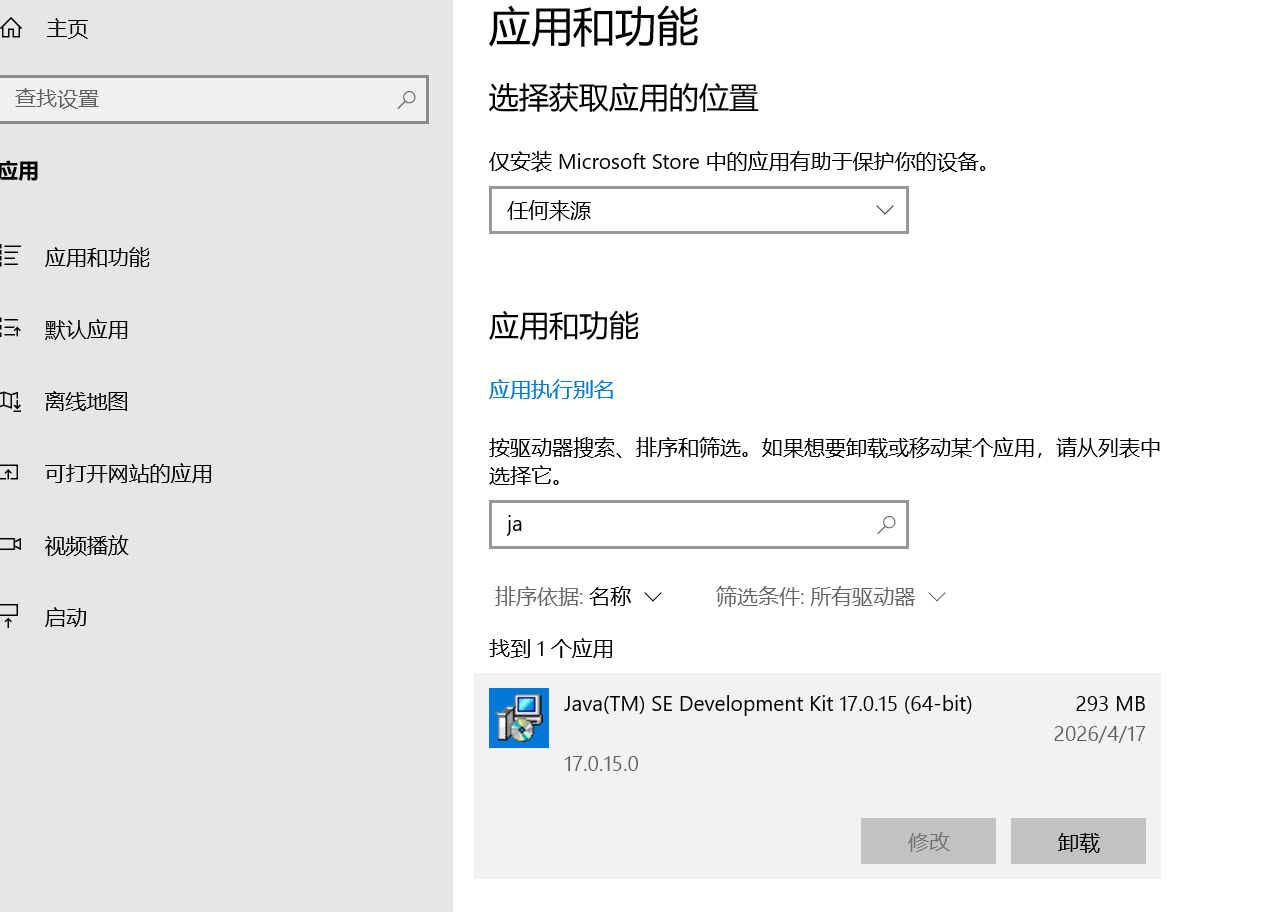1269x912 pixels.
Task: Click the Java installer icon
Action: pos(519,717)
